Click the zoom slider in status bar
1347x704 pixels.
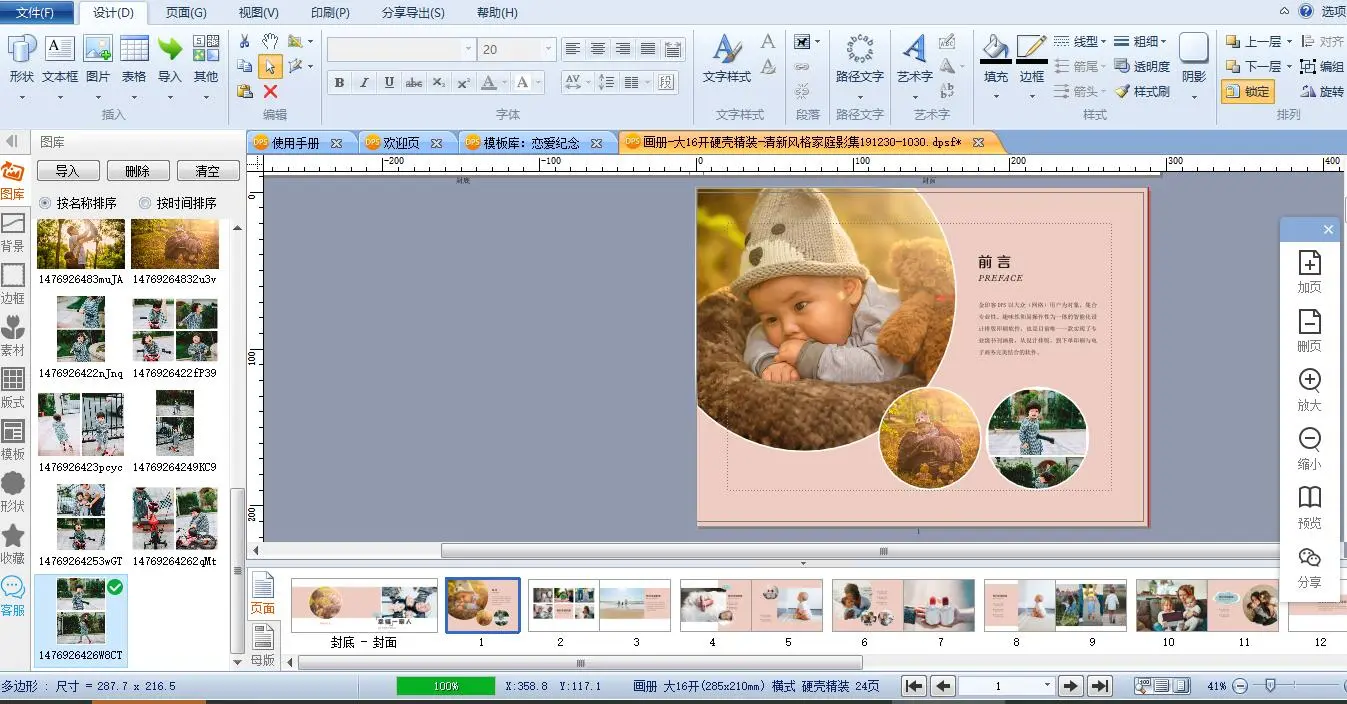1270,686
